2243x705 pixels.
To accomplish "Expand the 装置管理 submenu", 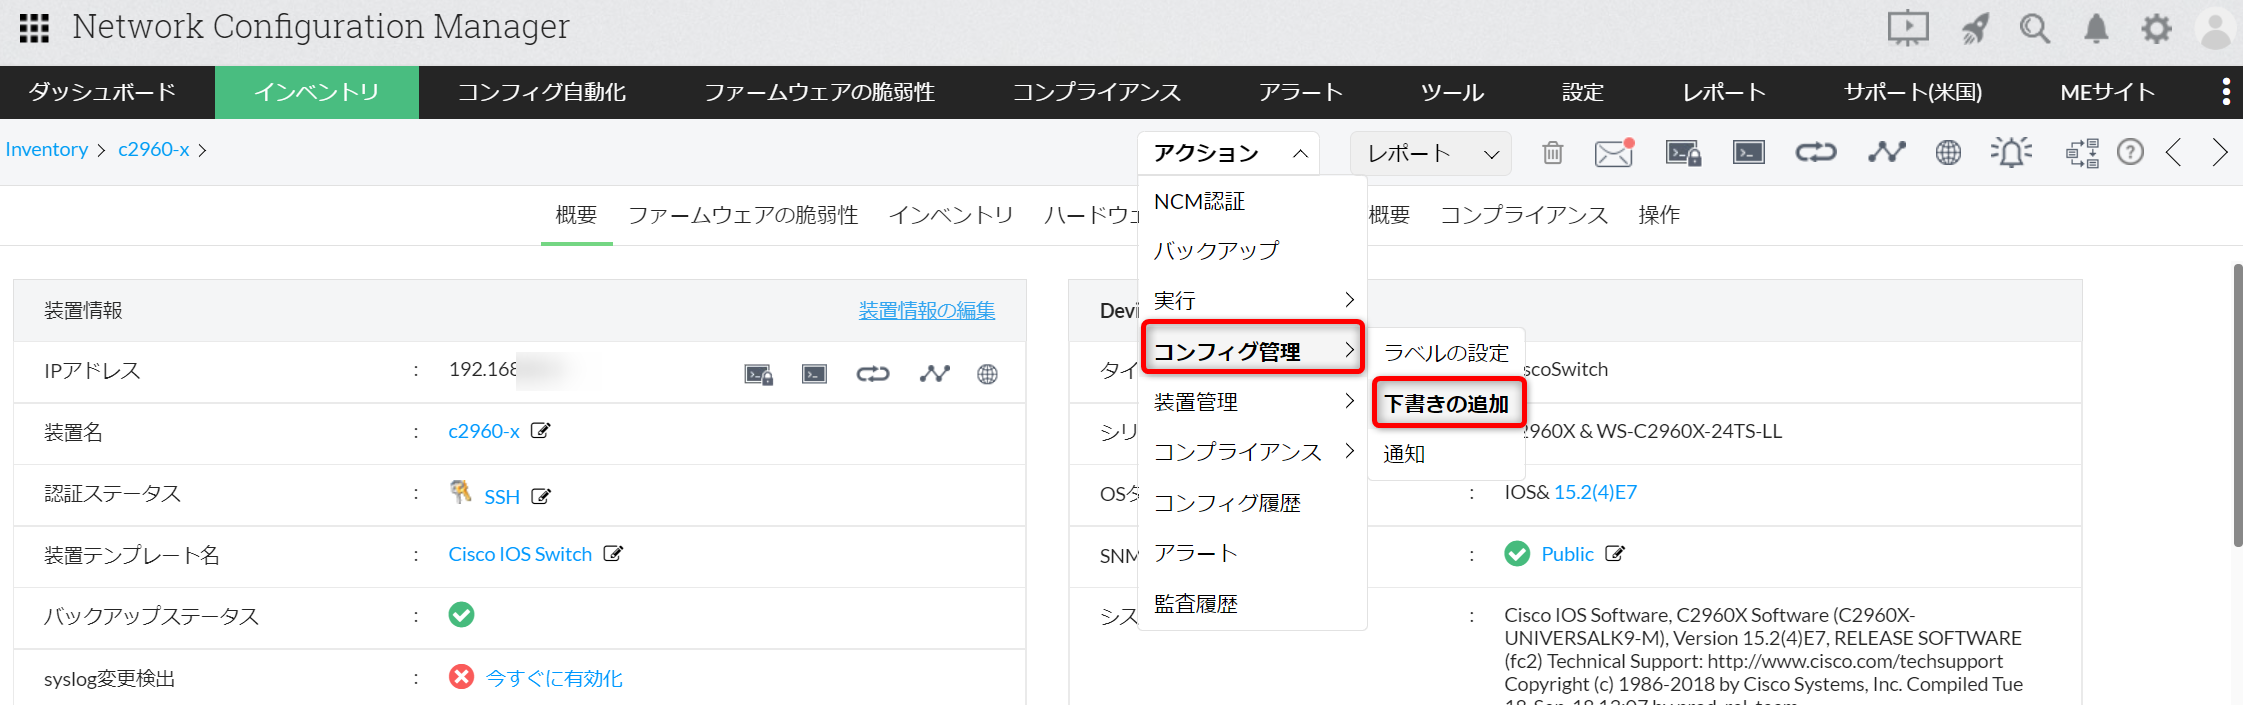I will pyautogui.click(x=1253, y=402).
